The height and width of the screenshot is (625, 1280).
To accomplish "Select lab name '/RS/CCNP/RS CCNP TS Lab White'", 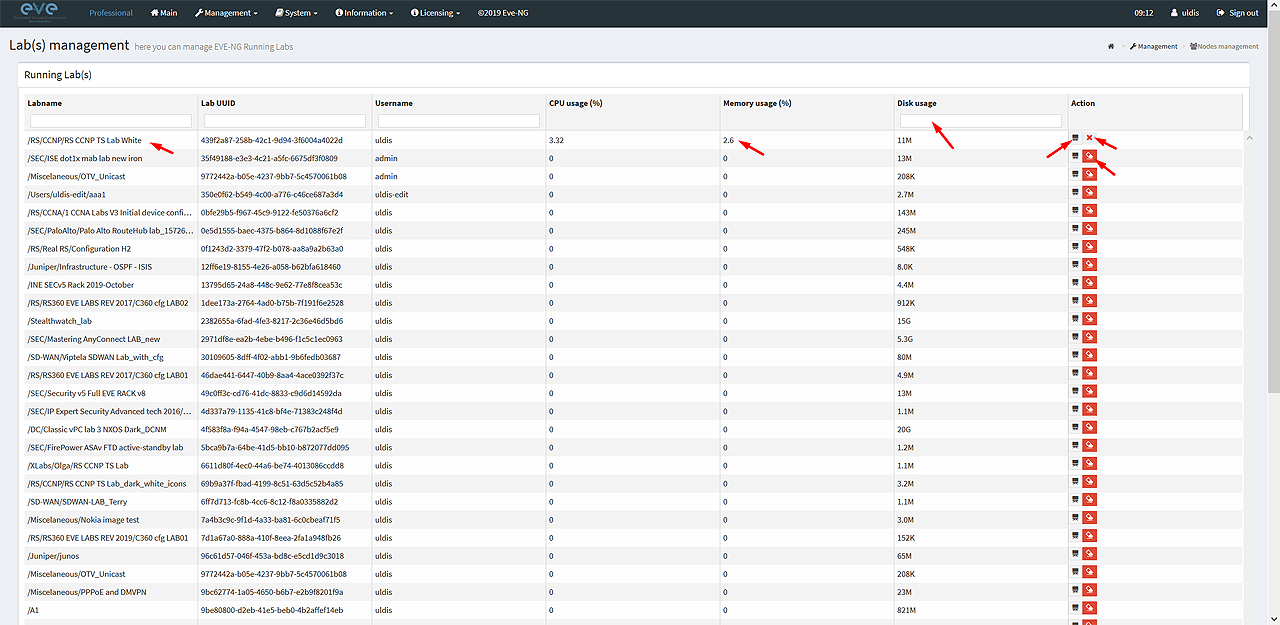I will tap(84, 140).
